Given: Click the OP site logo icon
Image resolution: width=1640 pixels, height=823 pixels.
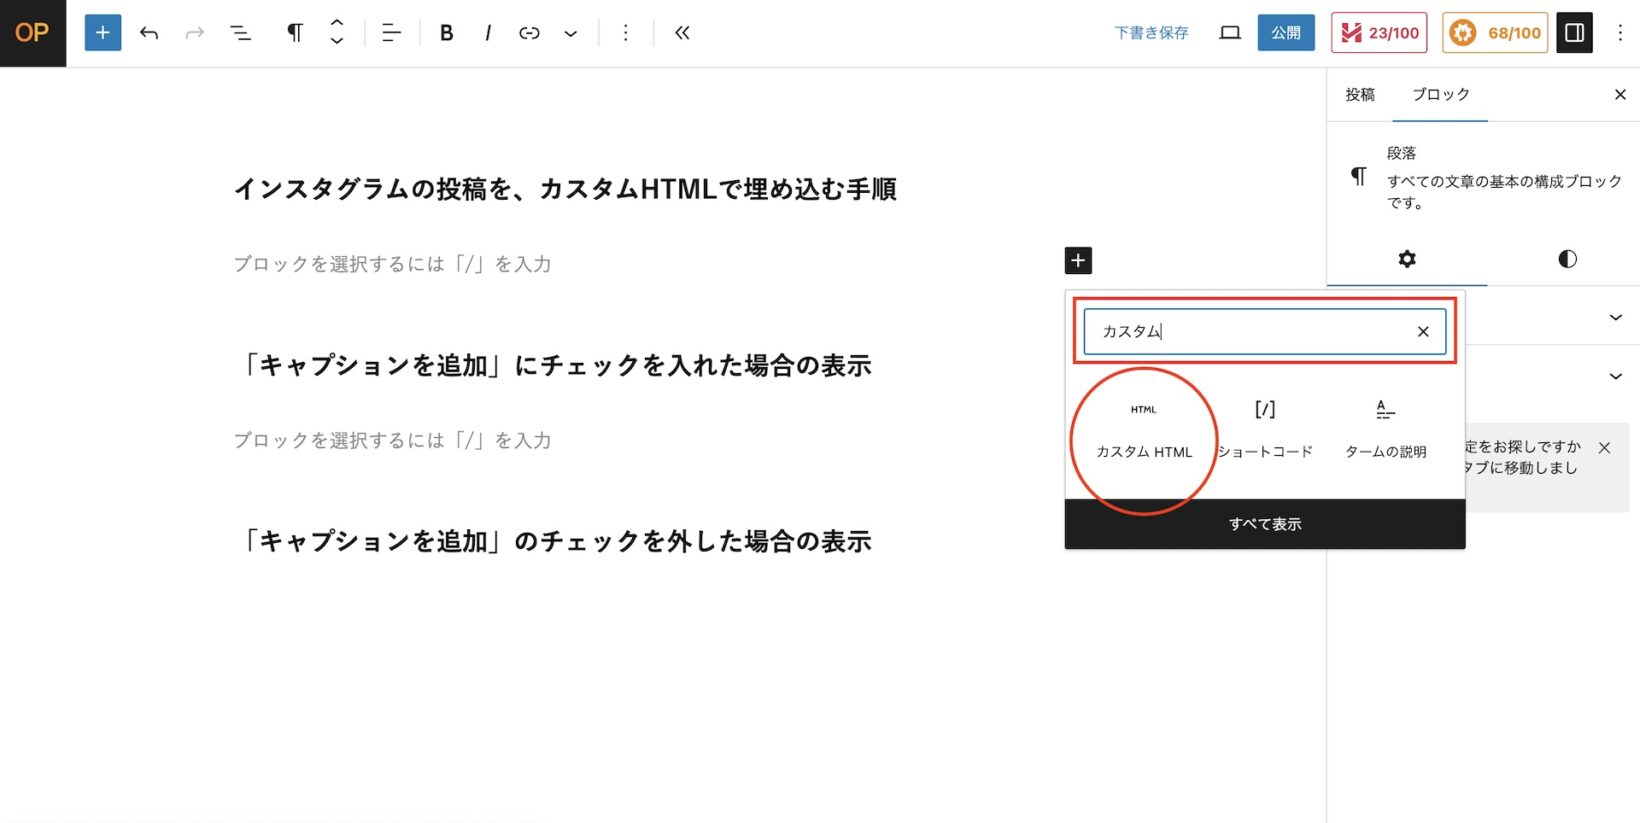Looking at the screenshot, I should click(x=32, y=33).
